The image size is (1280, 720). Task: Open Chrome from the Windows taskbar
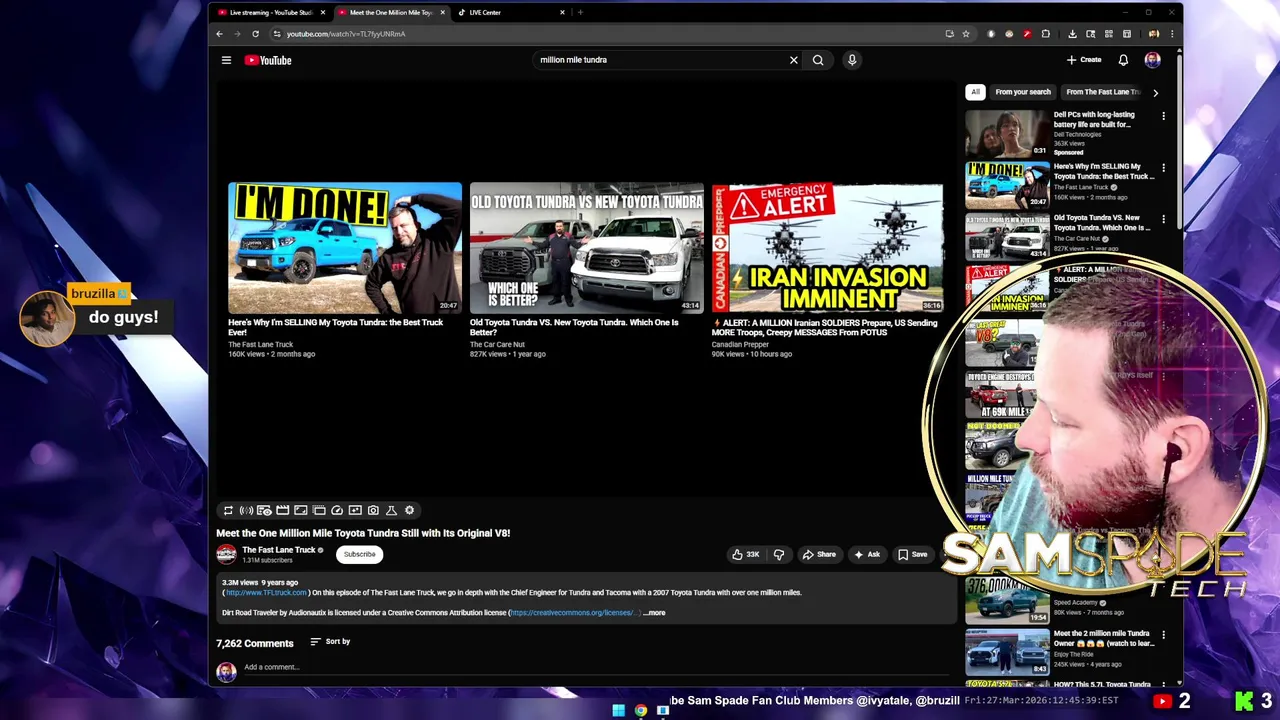pos(641,710)
